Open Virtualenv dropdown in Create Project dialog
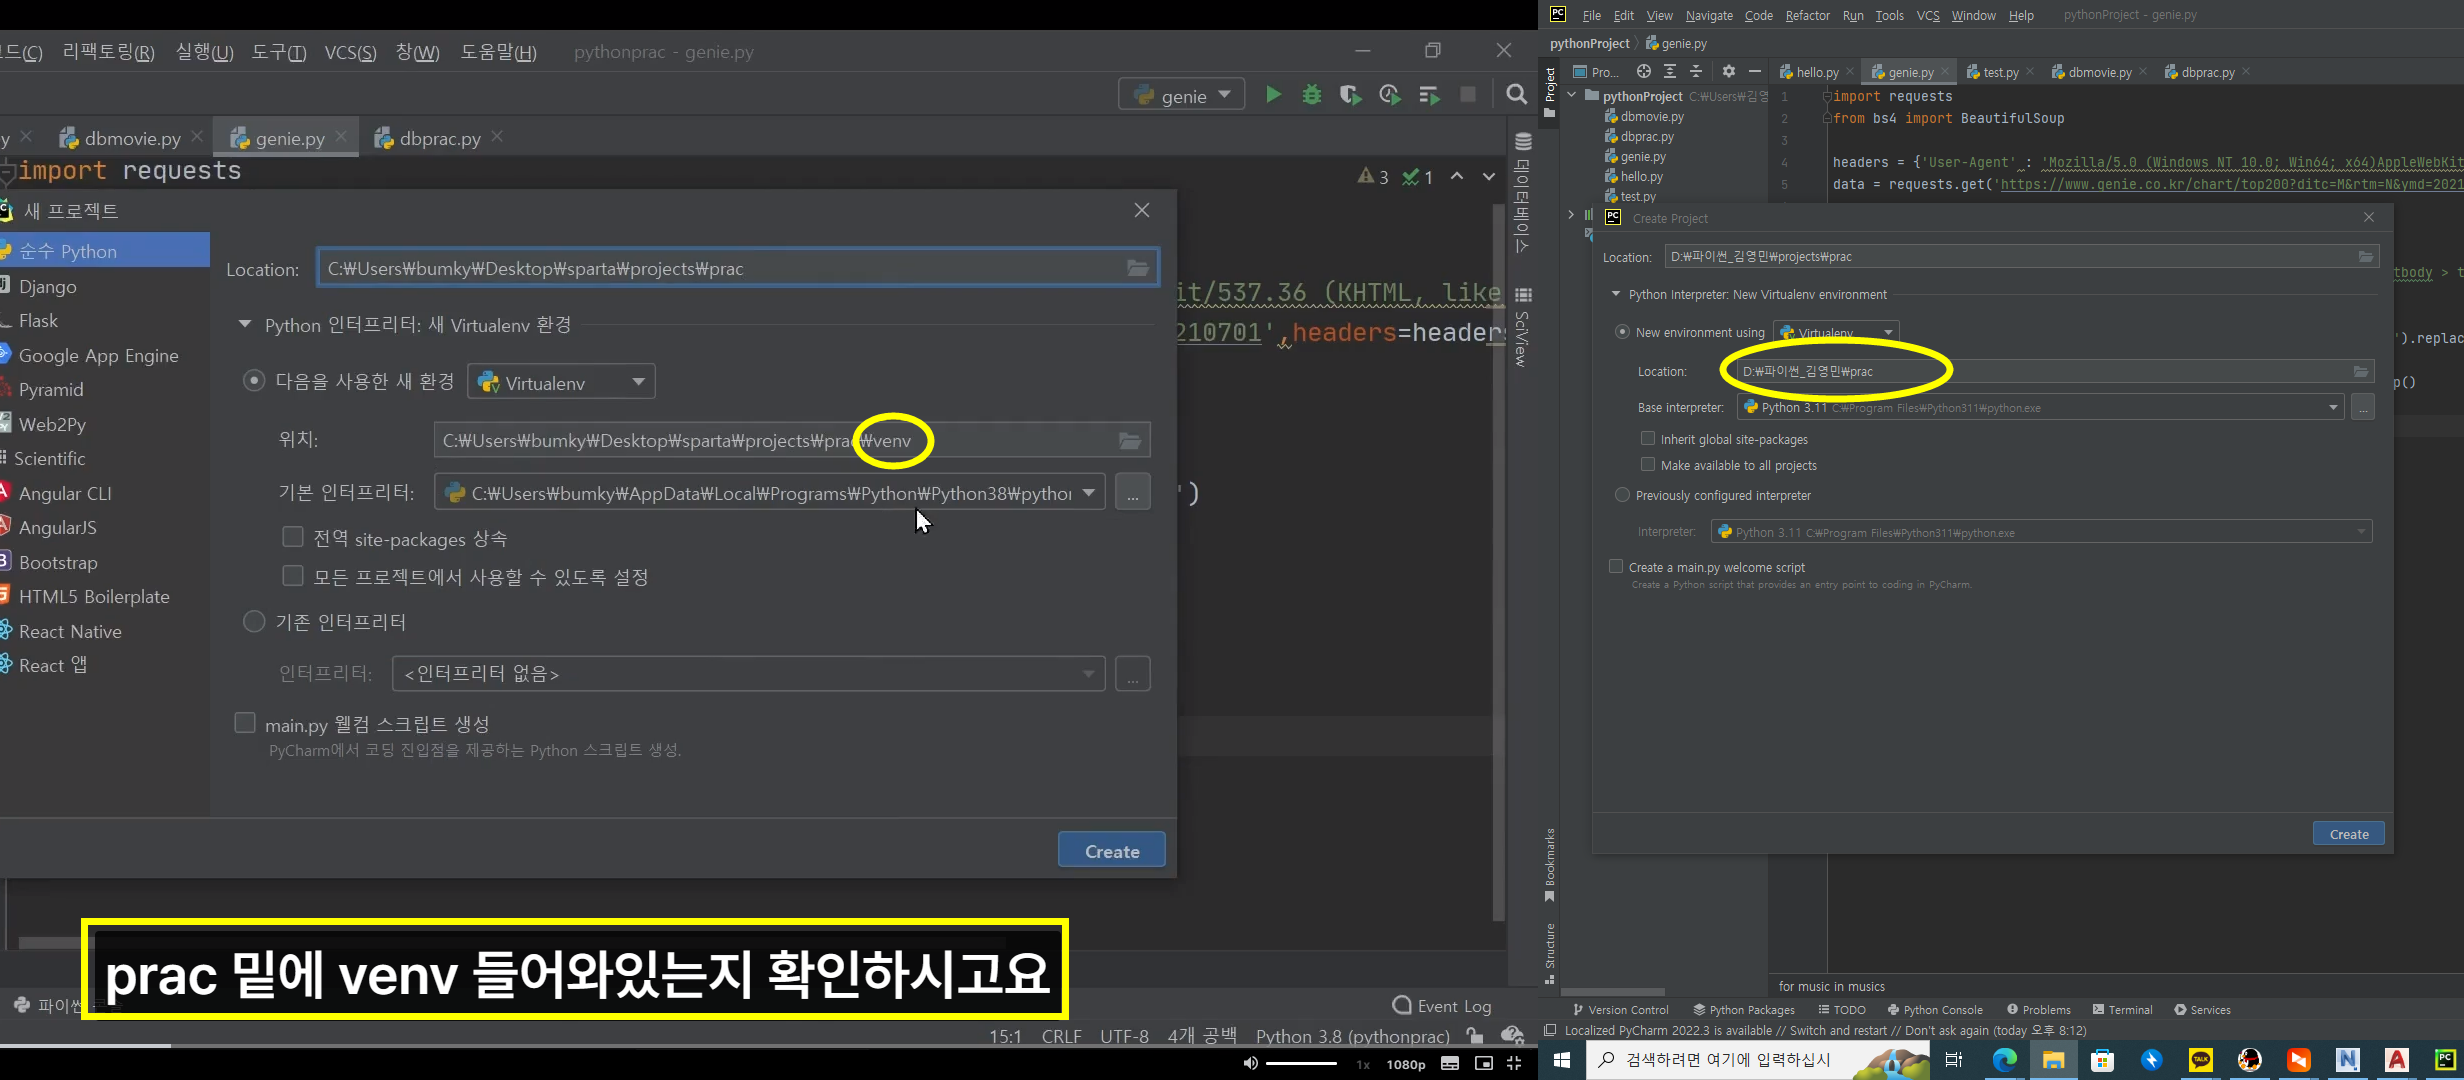The width and height of the screenshot is (2464, 1080). [1836, 332]
